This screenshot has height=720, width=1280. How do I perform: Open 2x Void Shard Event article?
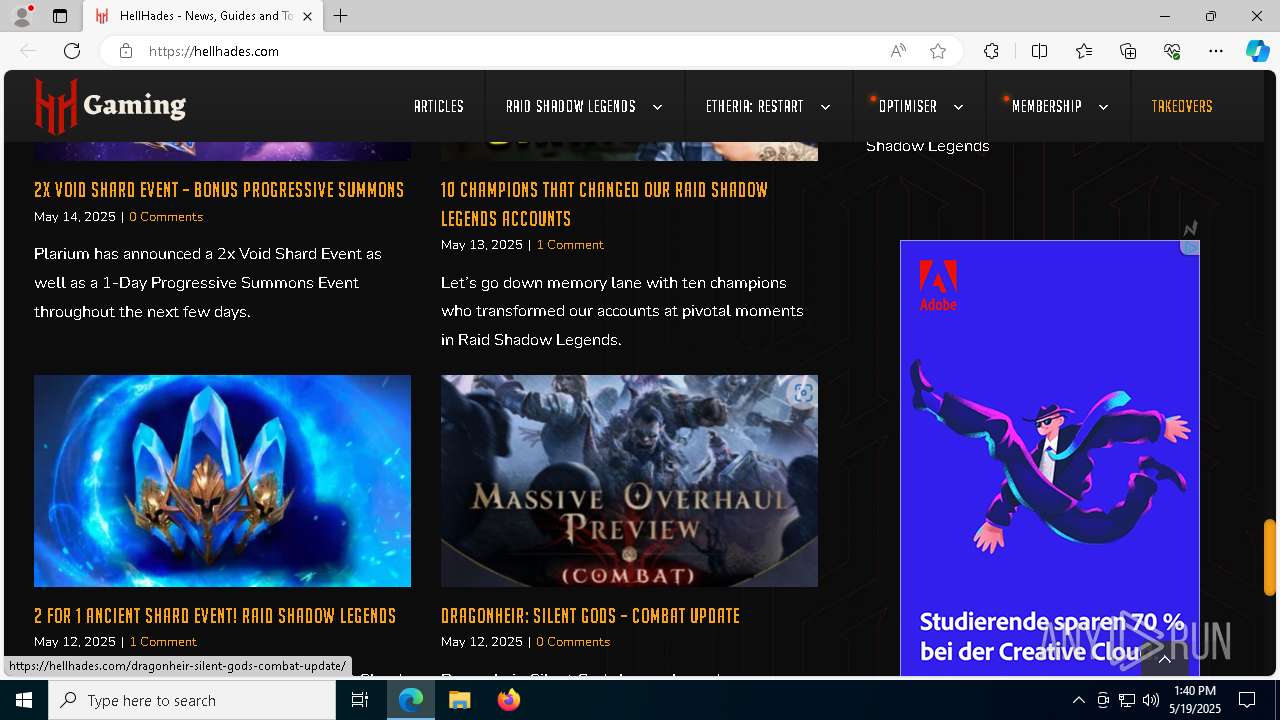pos(219,190)
